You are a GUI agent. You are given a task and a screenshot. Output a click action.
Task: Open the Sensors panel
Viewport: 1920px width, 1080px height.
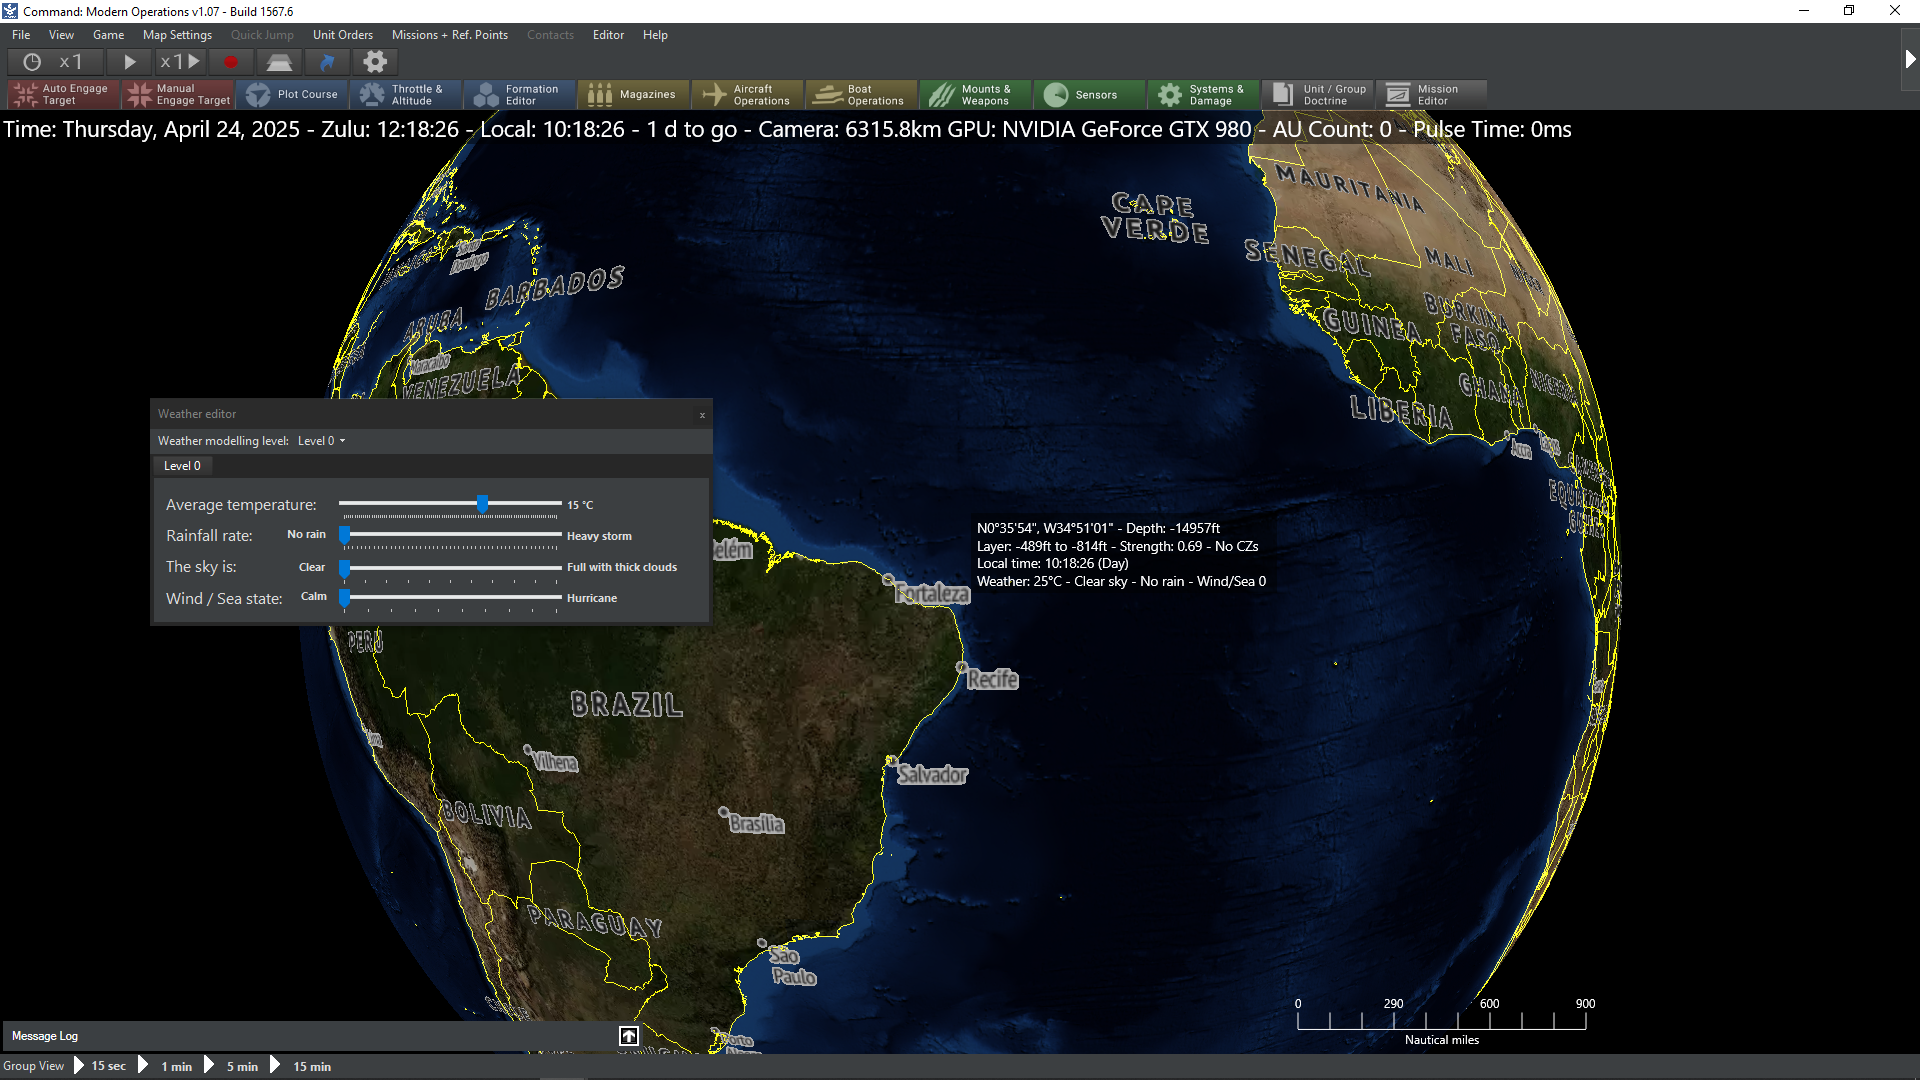[x=1089, y=94]
